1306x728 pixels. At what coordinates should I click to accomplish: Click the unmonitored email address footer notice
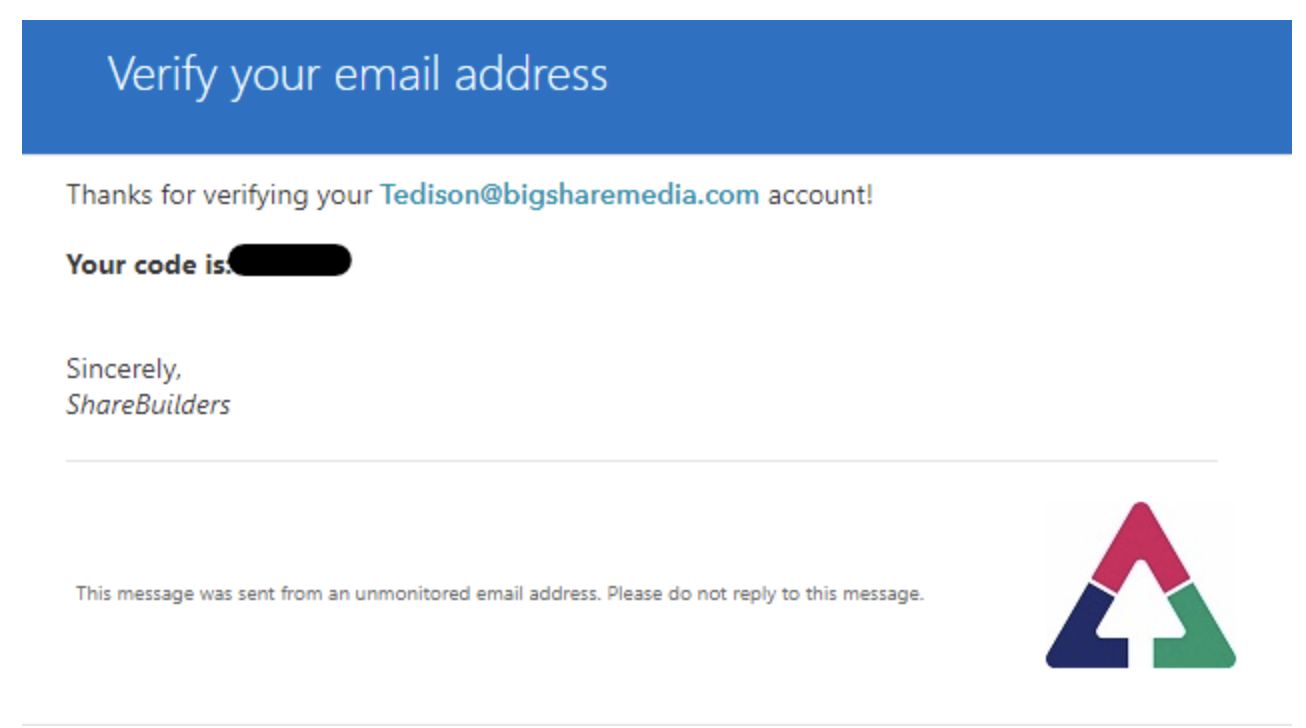pyautogui.click(x=500, y=593)
